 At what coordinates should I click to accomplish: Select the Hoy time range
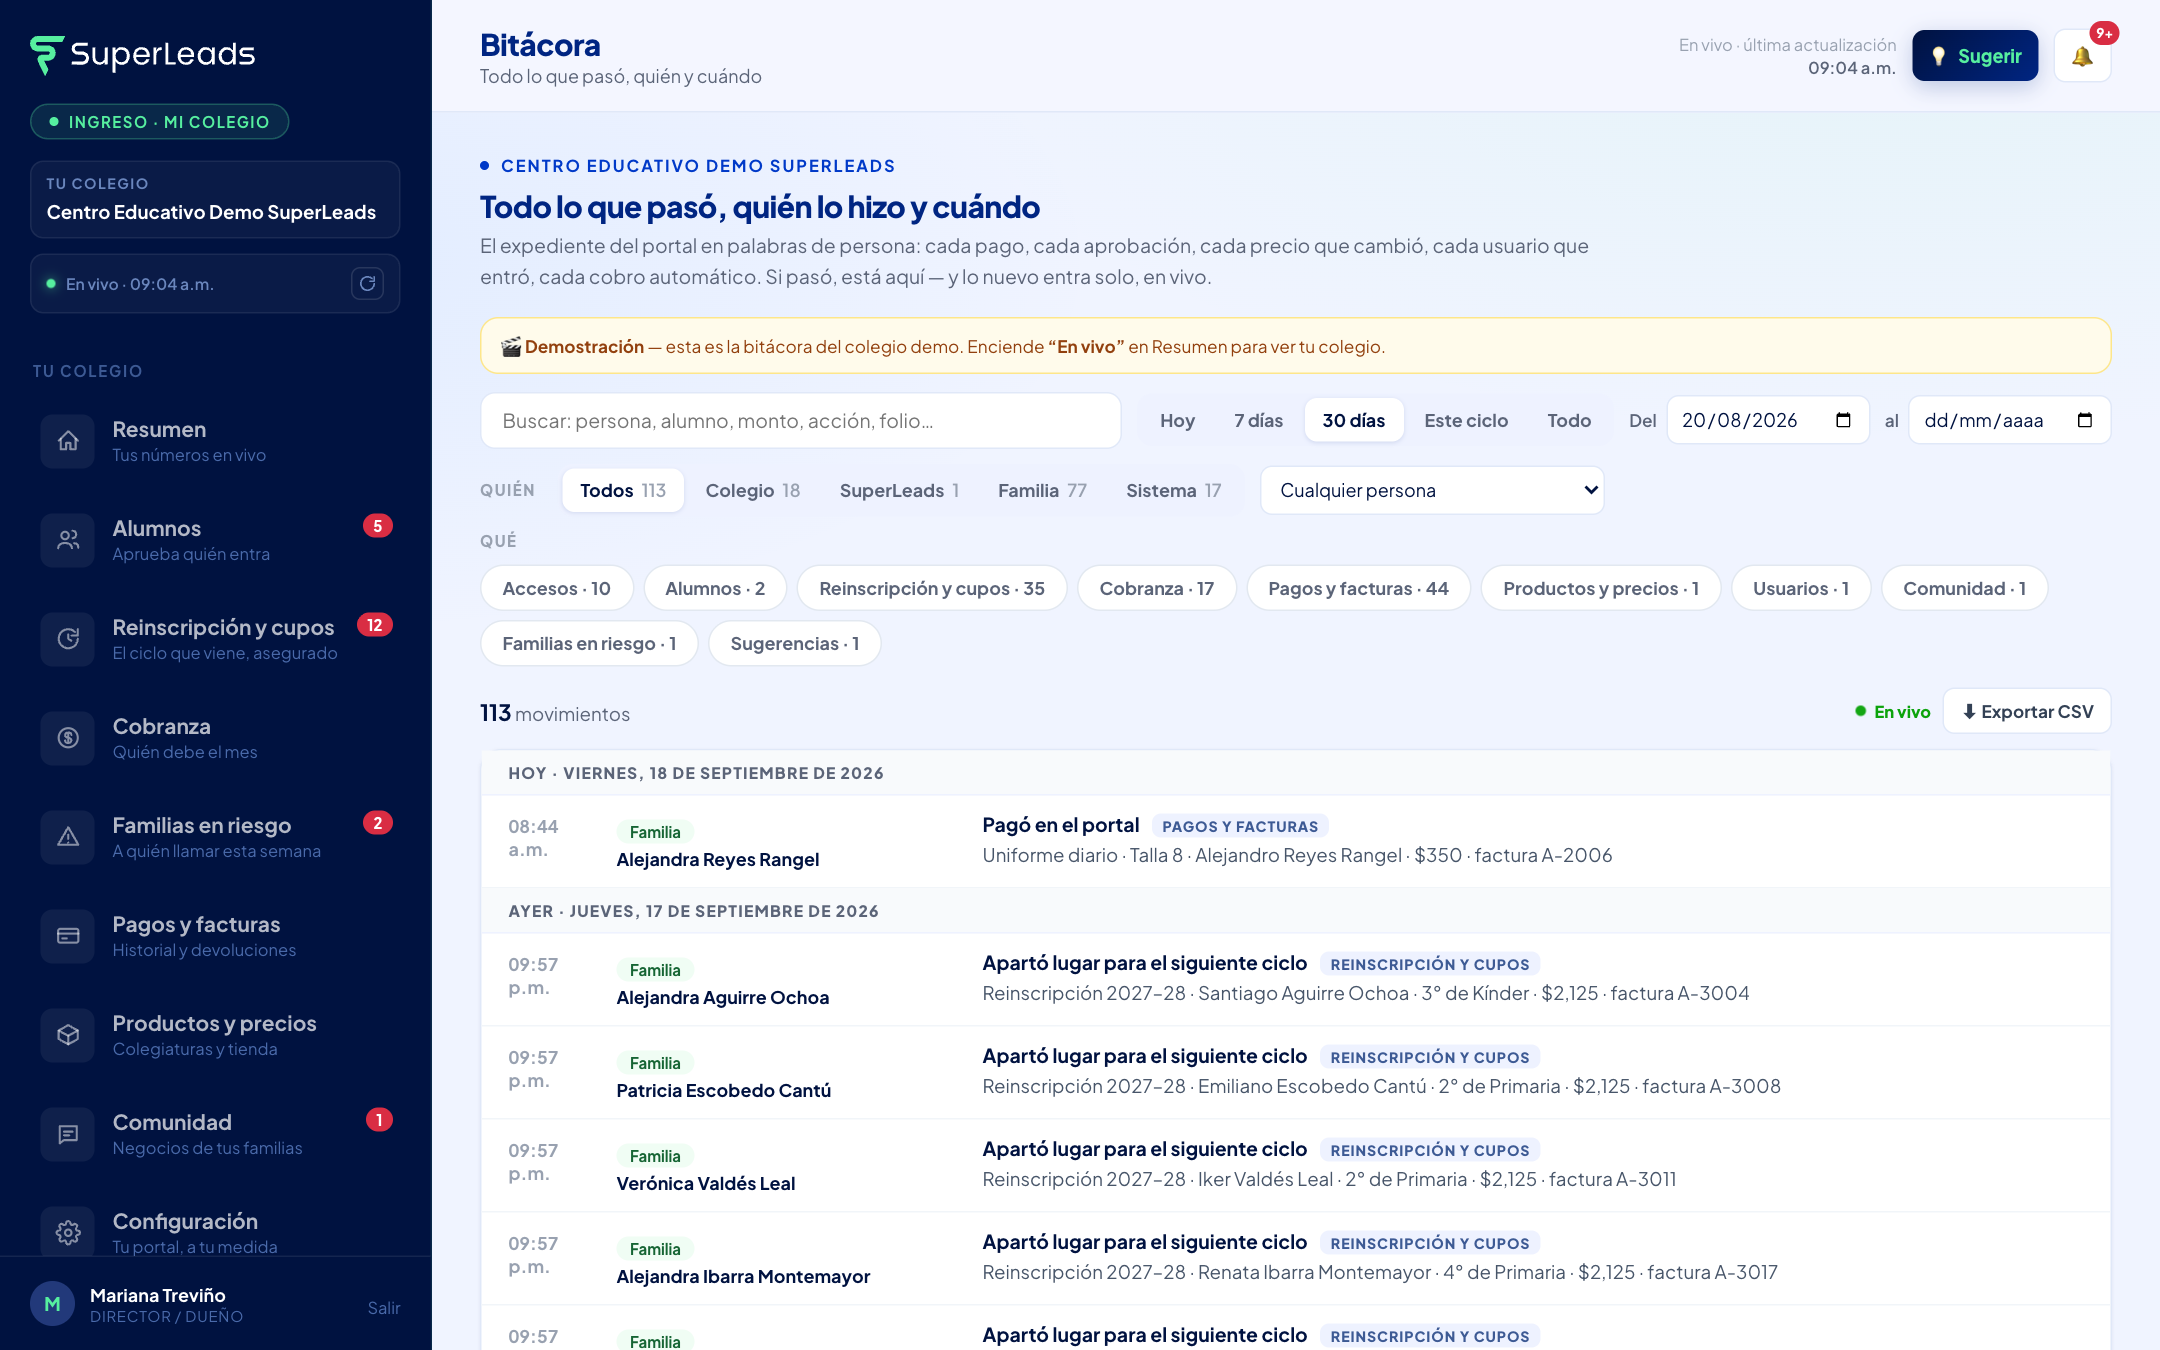(x=1177, y=420)
